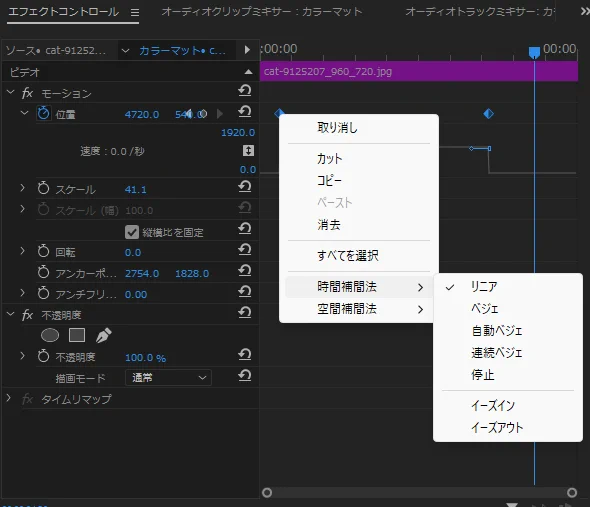The image size is (590, 507).
Task: Collapse the ビデオ section triangle
Action: [248, 72]
